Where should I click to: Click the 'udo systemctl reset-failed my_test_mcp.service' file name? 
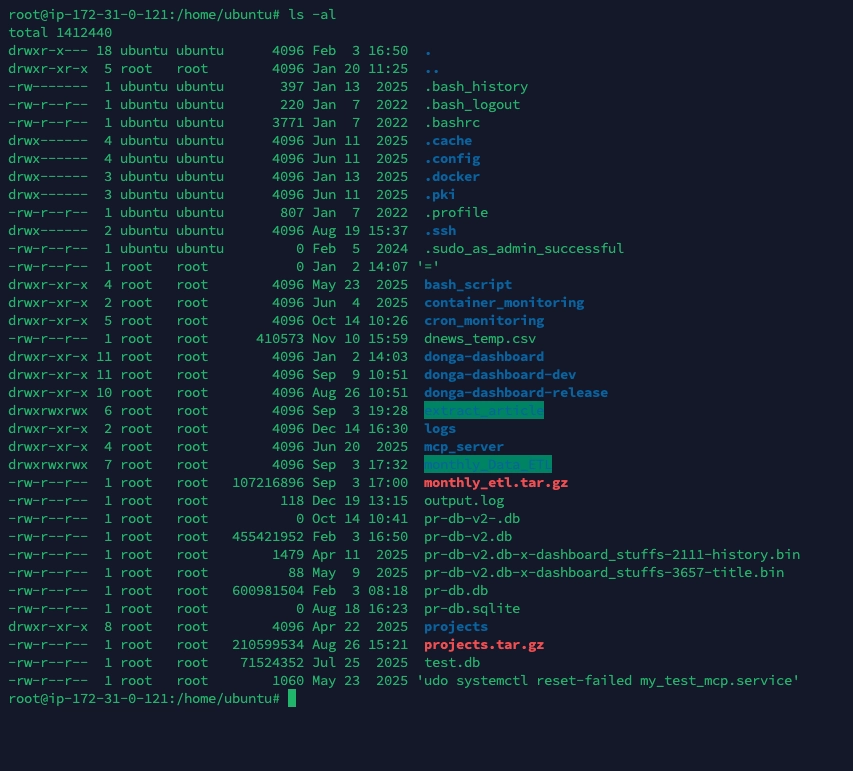pyautogui.click(x=608, y=681)
